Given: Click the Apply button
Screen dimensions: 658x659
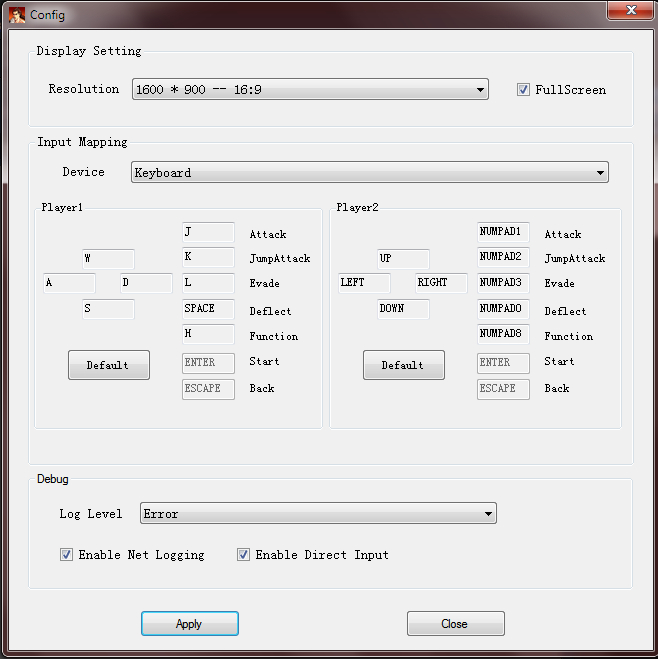Looking at the screenshot, I should pos(190,623).
